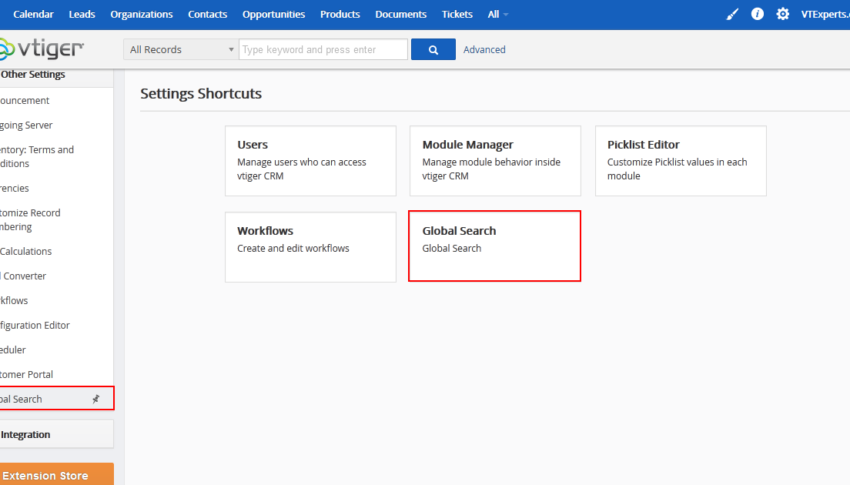Open the All Records dropdown
Image resolution: width=850 pixels, height=485 pixels.
[x=181, y=49]
